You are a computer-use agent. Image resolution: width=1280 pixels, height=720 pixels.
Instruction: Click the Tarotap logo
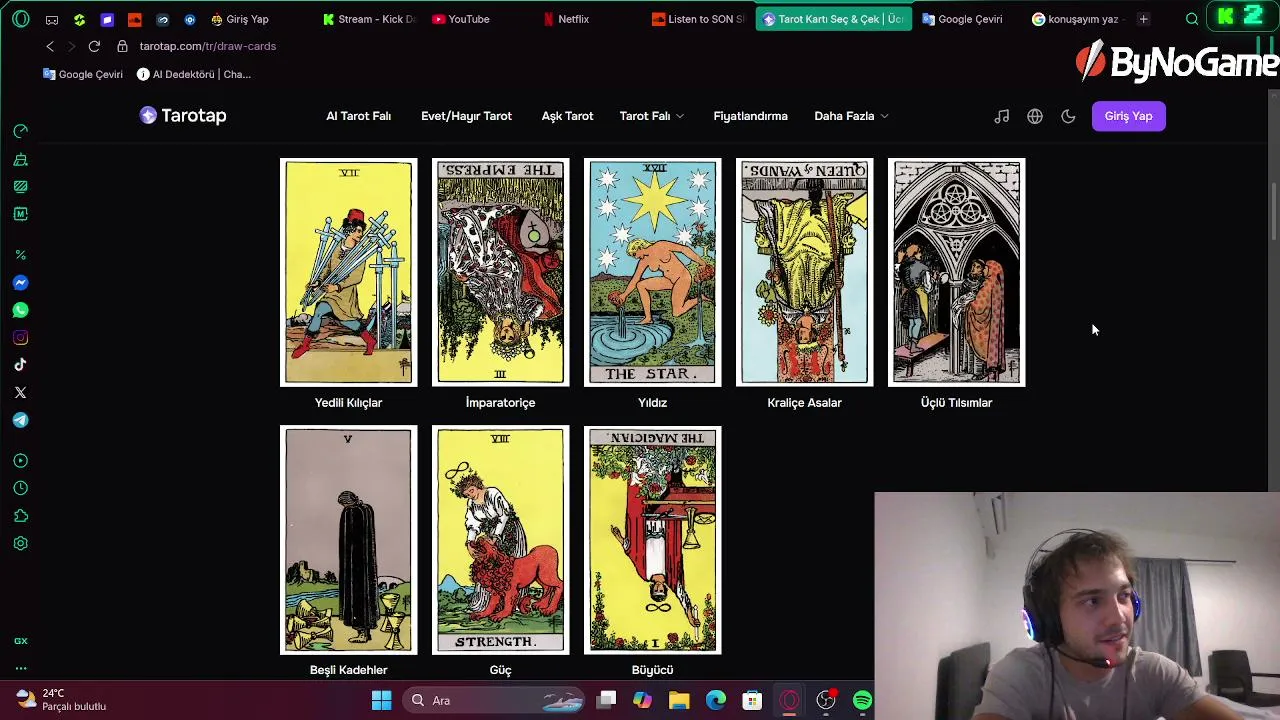183,116
